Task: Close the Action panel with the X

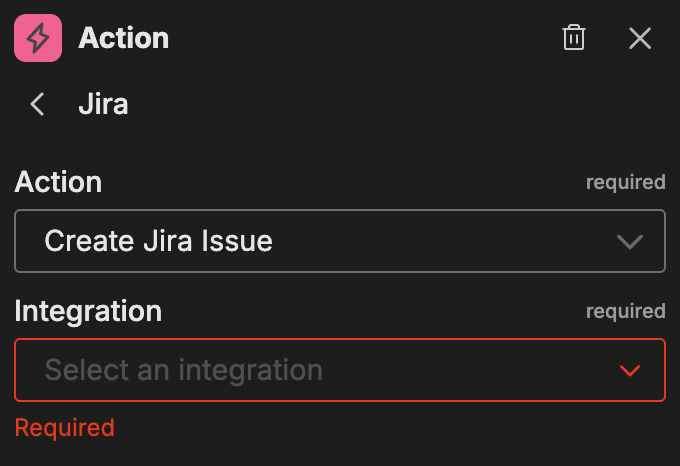Action: click(x=640, y=39)
